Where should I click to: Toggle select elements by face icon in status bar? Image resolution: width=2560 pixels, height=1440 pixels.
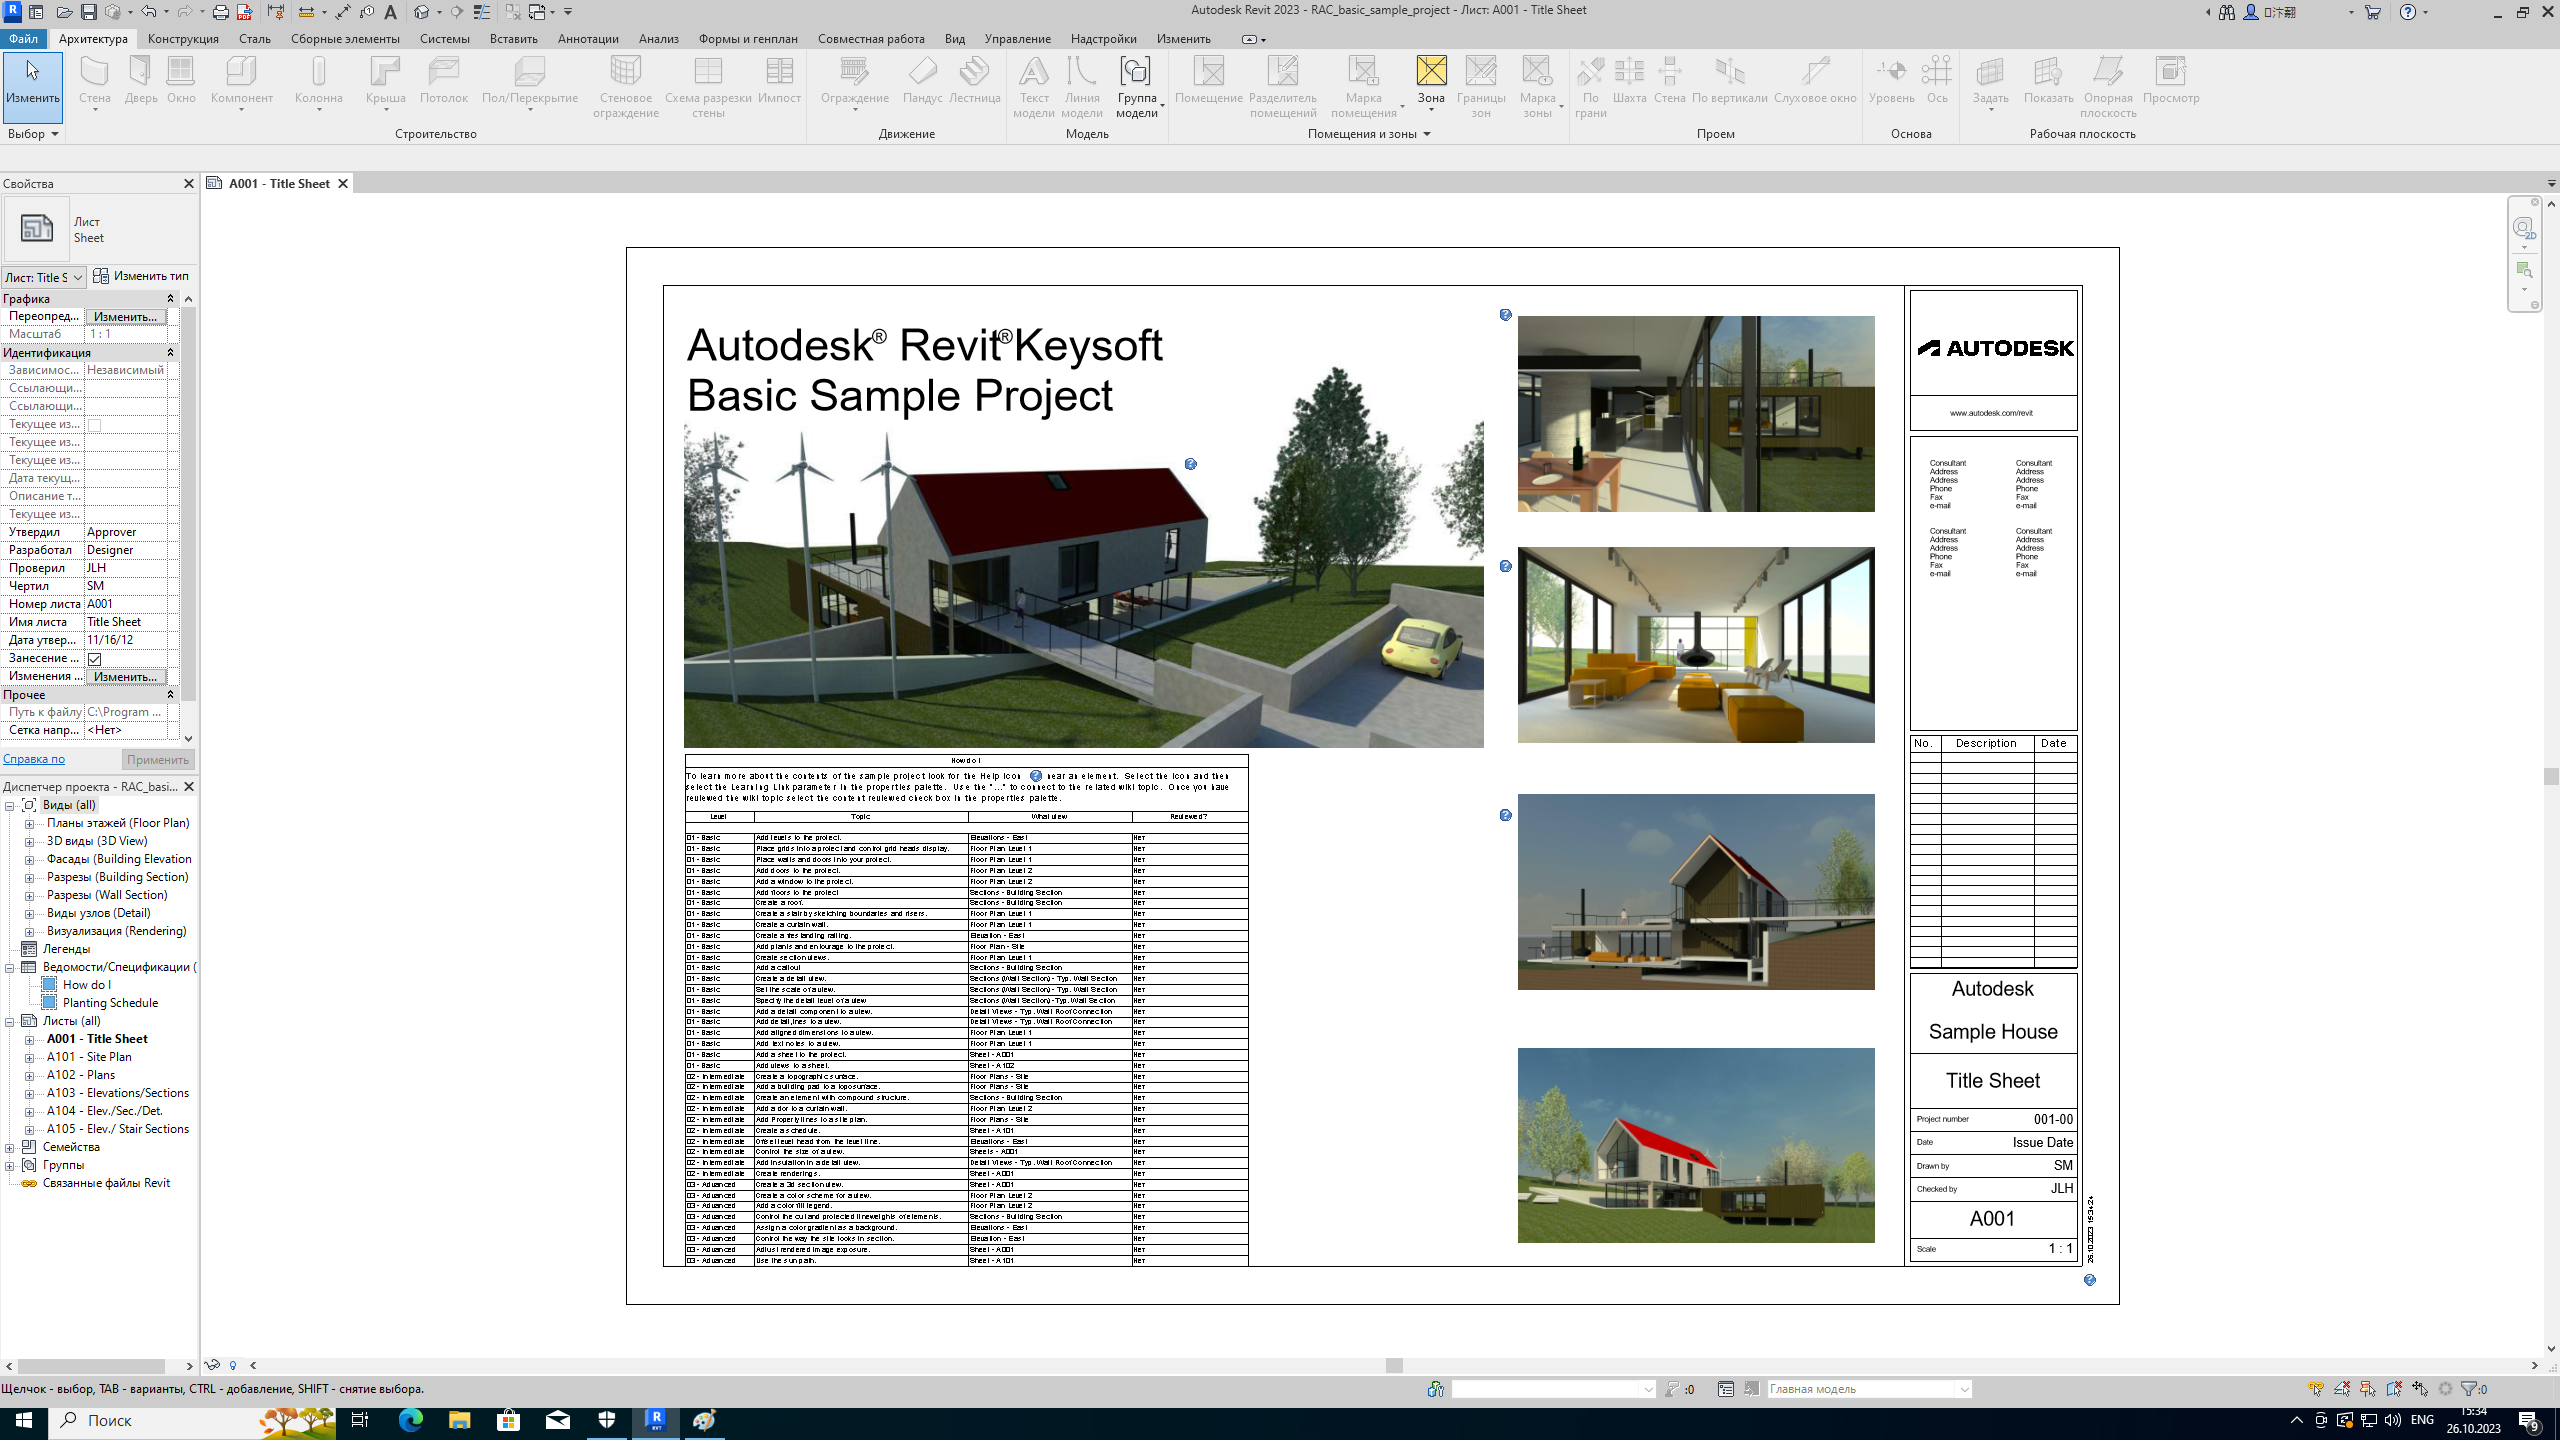pos(2393,1389)
